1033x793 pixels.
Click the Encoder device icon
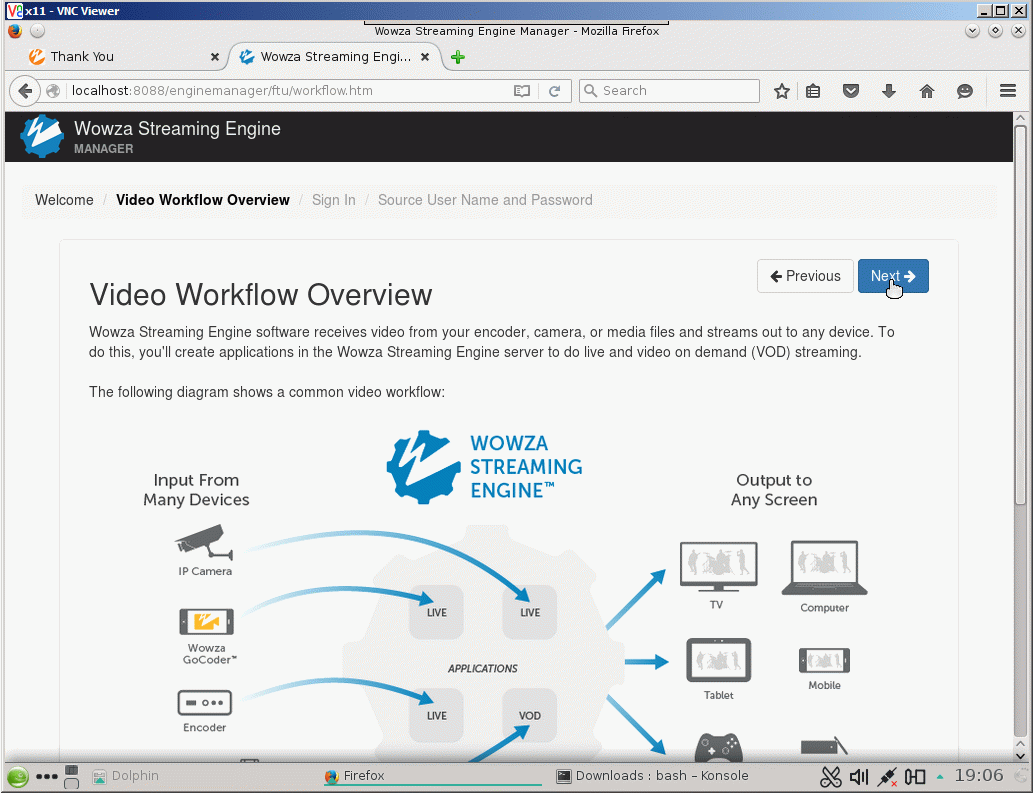[204, 703]
